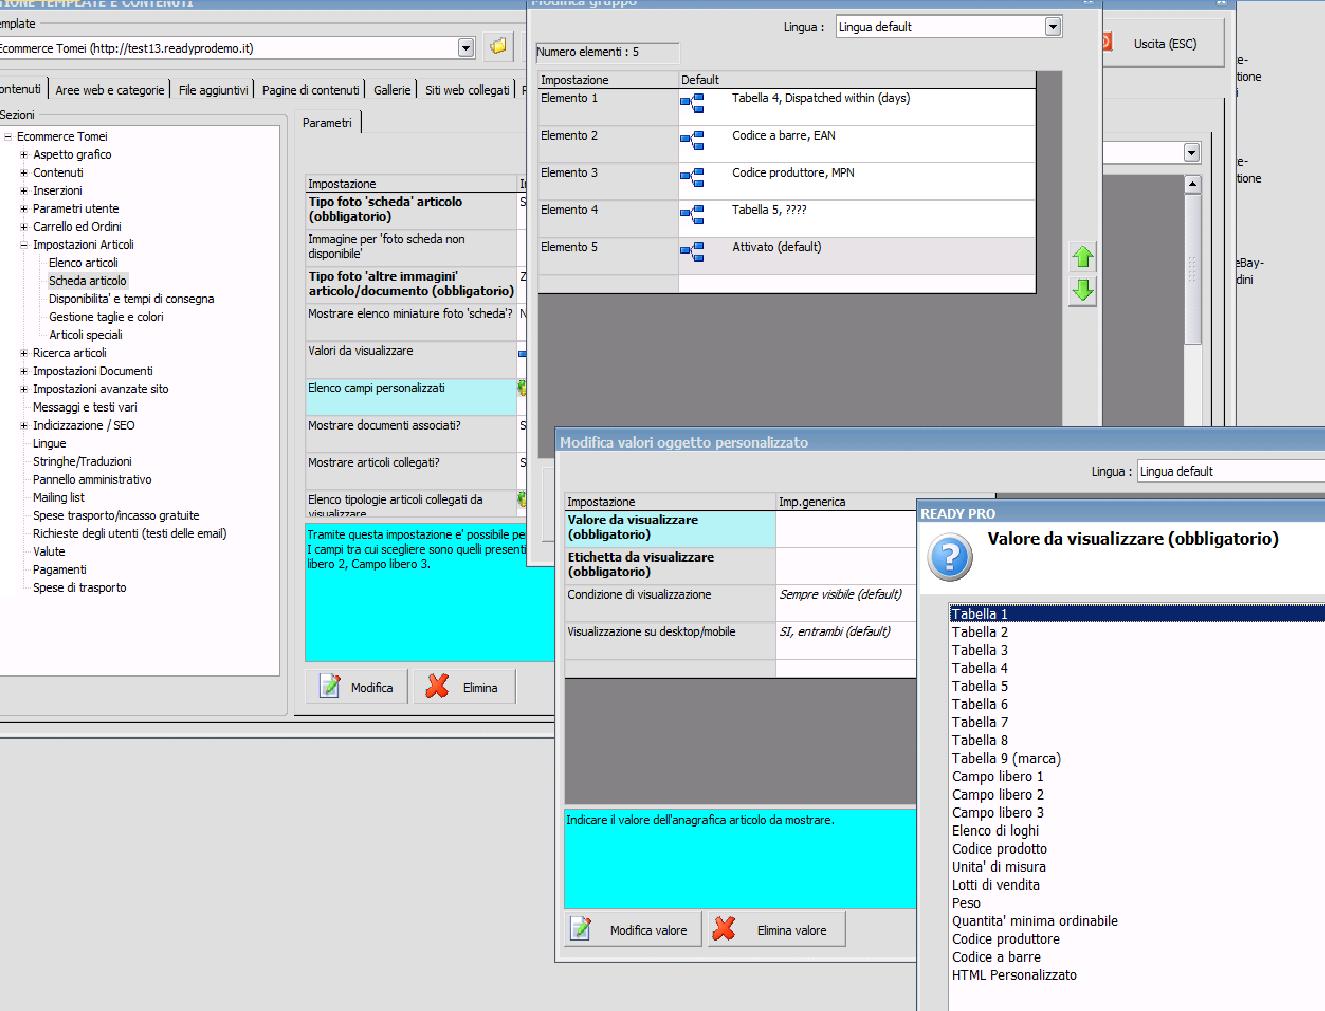The image size is (1325, 1011).
Task: Move the element down with the green arrow
Action: pyautogui.click(x=1082, y=291)
